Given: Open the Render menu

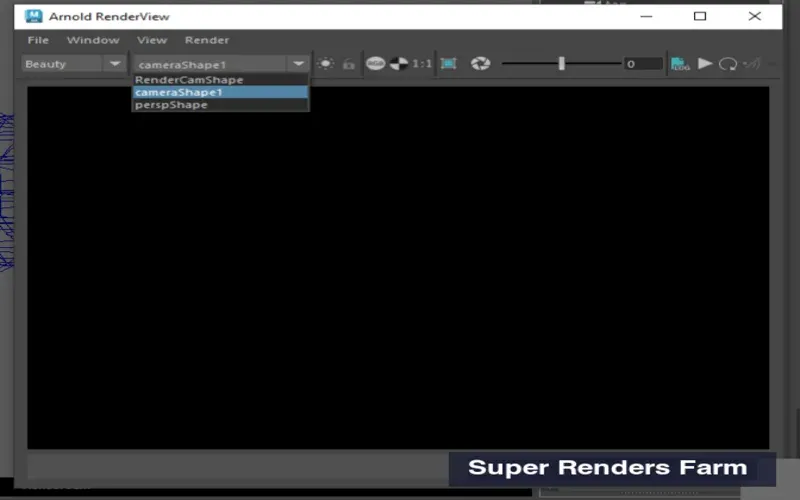Looking at the screenshot, I should [x=207, y=40].
